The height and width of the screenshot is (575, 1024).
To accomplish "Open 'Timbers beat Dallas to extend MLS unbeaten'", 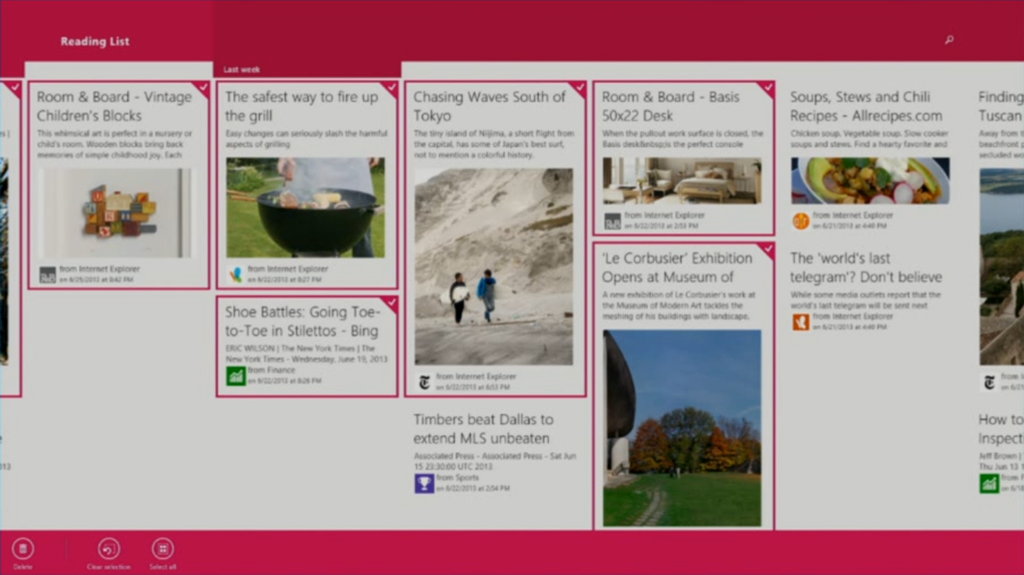I will (x=483, y=429).
